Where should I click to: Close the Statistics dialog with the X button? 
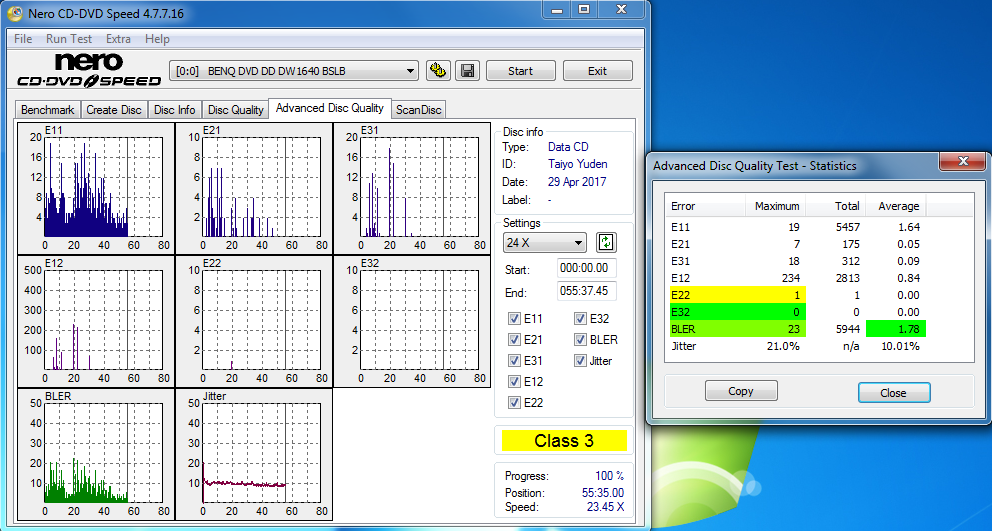click(x=963, y=162)
